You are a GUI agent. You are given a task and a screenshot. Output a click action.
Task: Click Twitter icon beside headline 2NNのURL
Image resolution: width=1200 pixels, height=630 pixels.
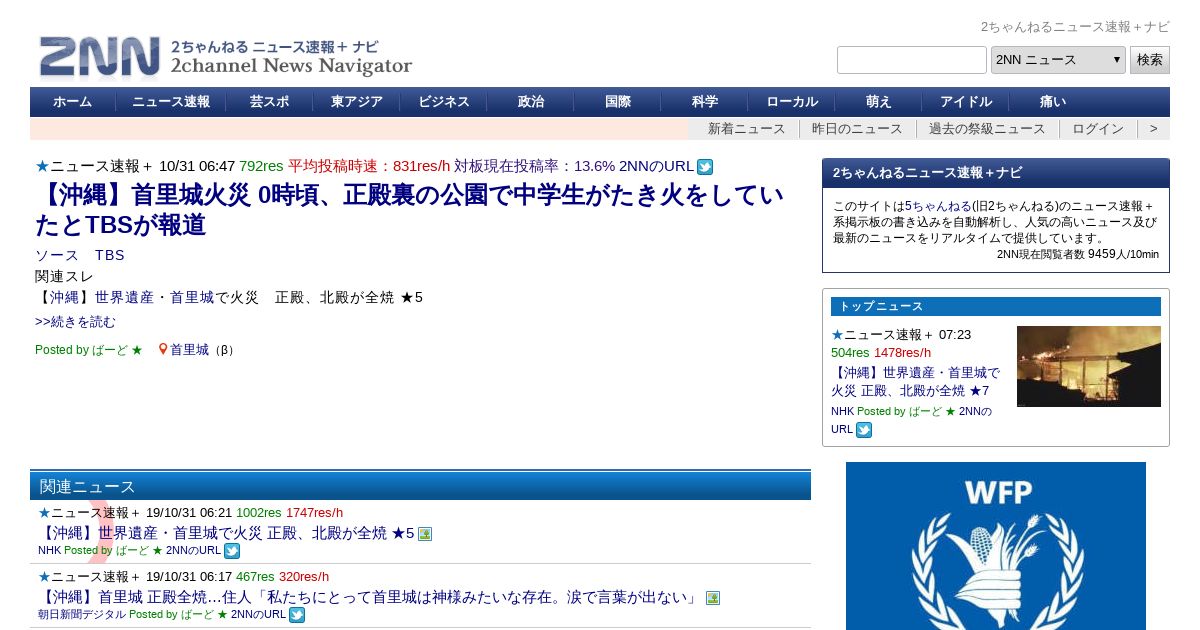[705, 167]
